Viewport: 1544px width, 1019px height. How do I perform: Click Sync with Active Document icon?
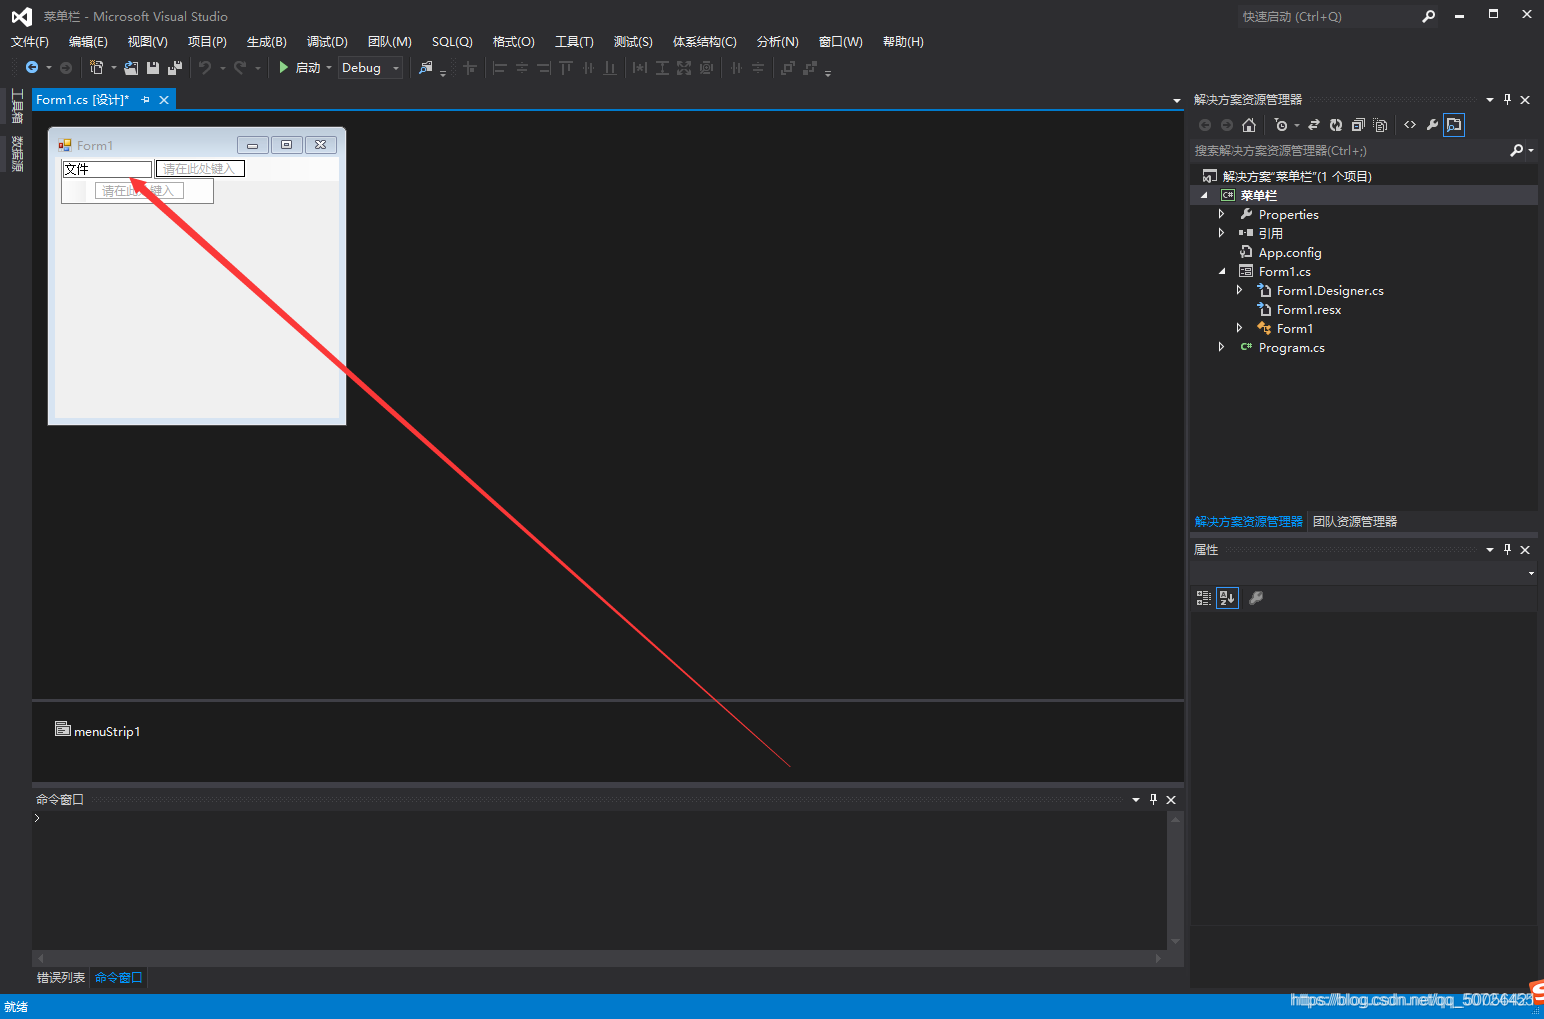pyautogui.click(x=1314, y=125)
